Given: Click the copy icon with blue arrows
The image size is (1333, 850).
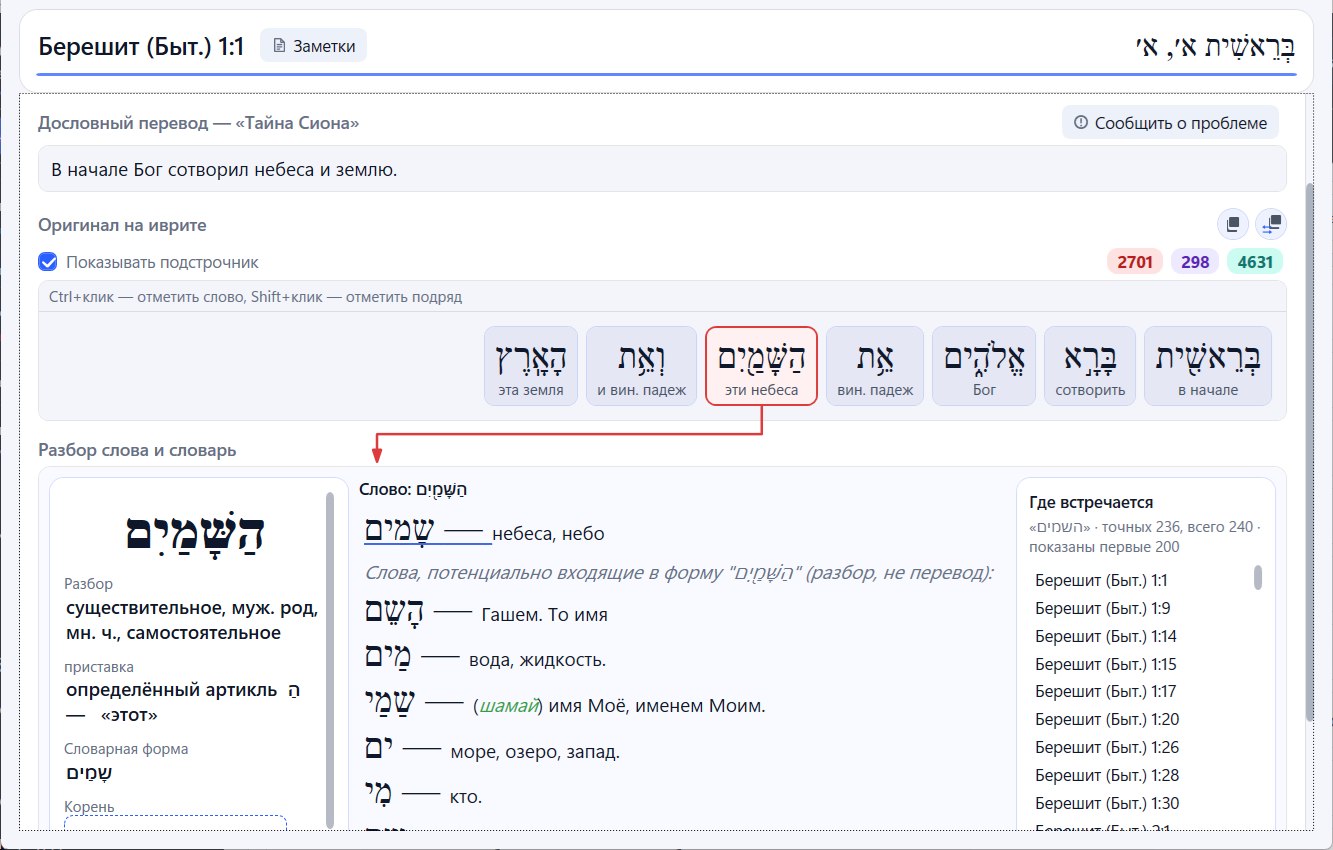Looking at the screenshot, I should (1272, 223).
